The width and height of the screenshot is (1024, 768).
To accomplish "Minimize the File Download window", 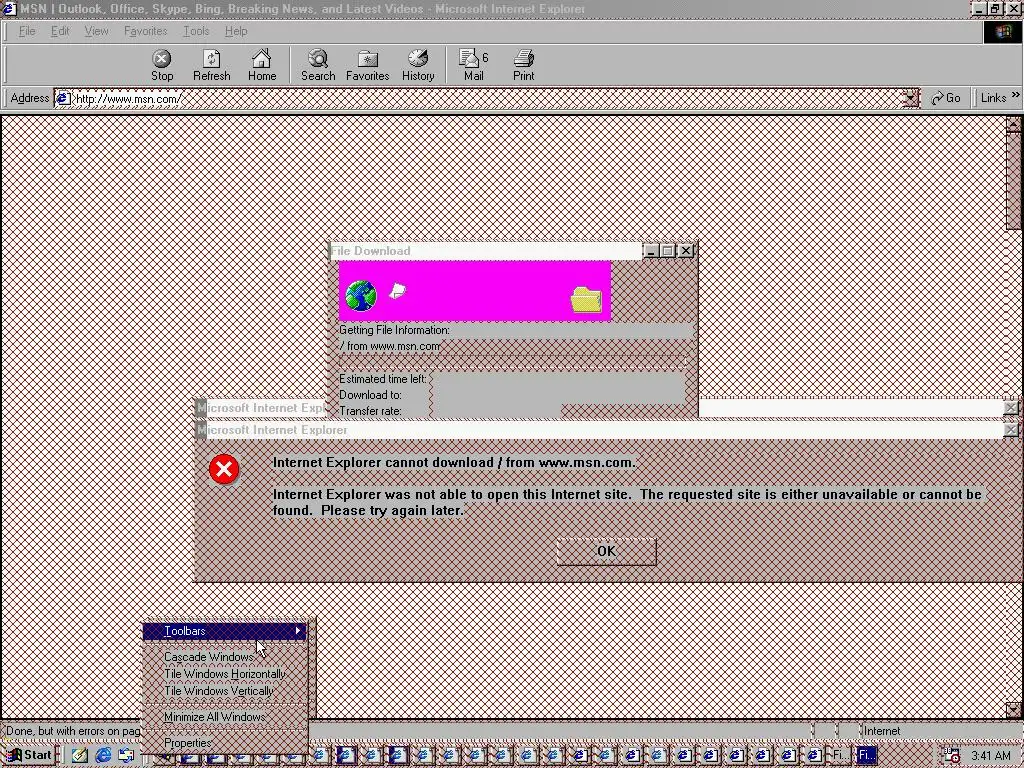I will click(650, 251).
